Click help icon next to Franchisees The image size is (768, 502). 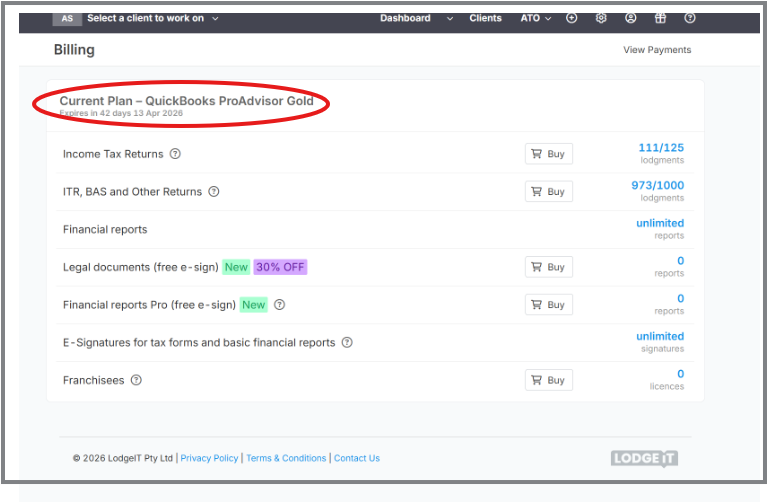click(x=136, y=380)
